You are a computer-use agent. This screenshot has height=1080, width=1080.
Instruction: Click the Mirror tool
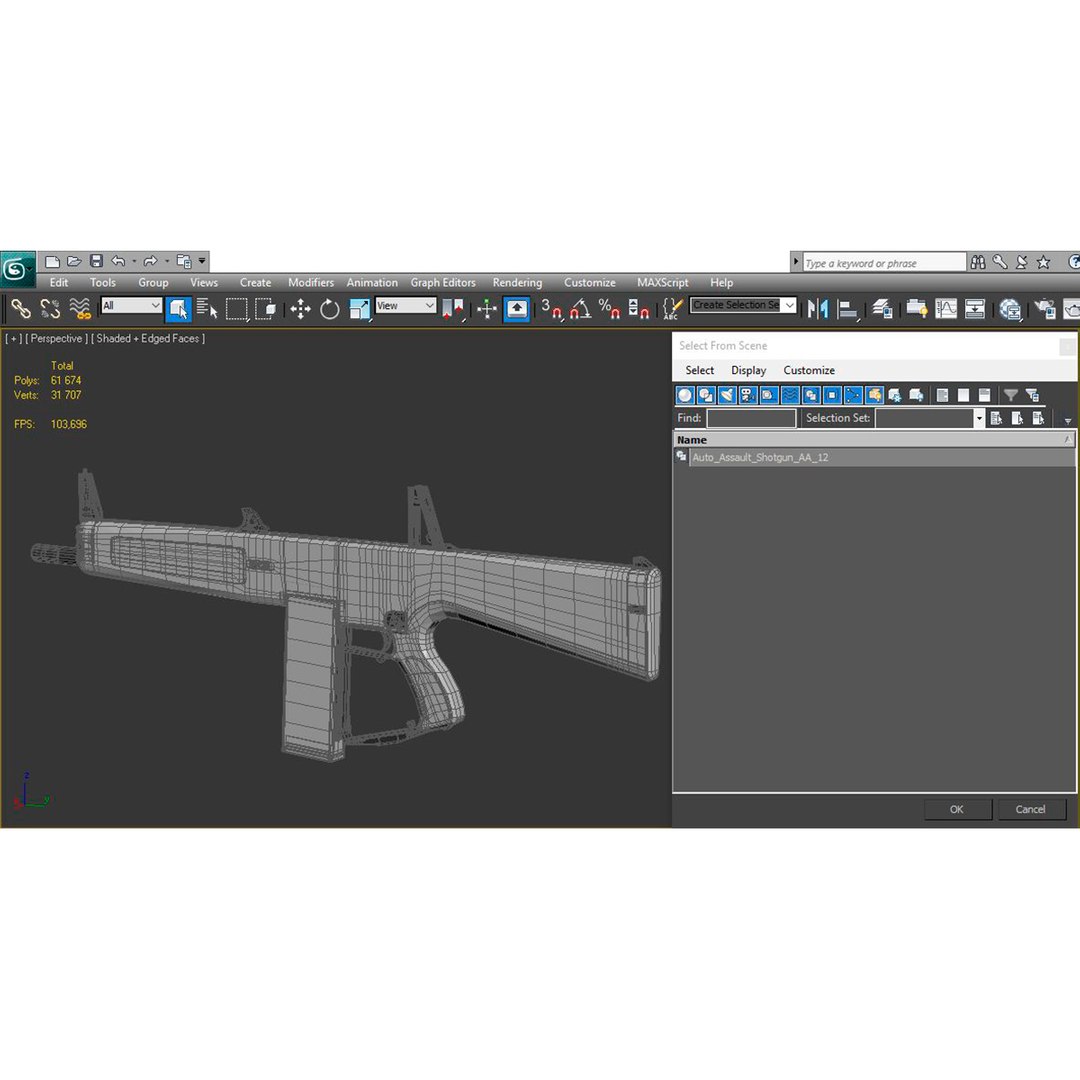click(818, 309)
